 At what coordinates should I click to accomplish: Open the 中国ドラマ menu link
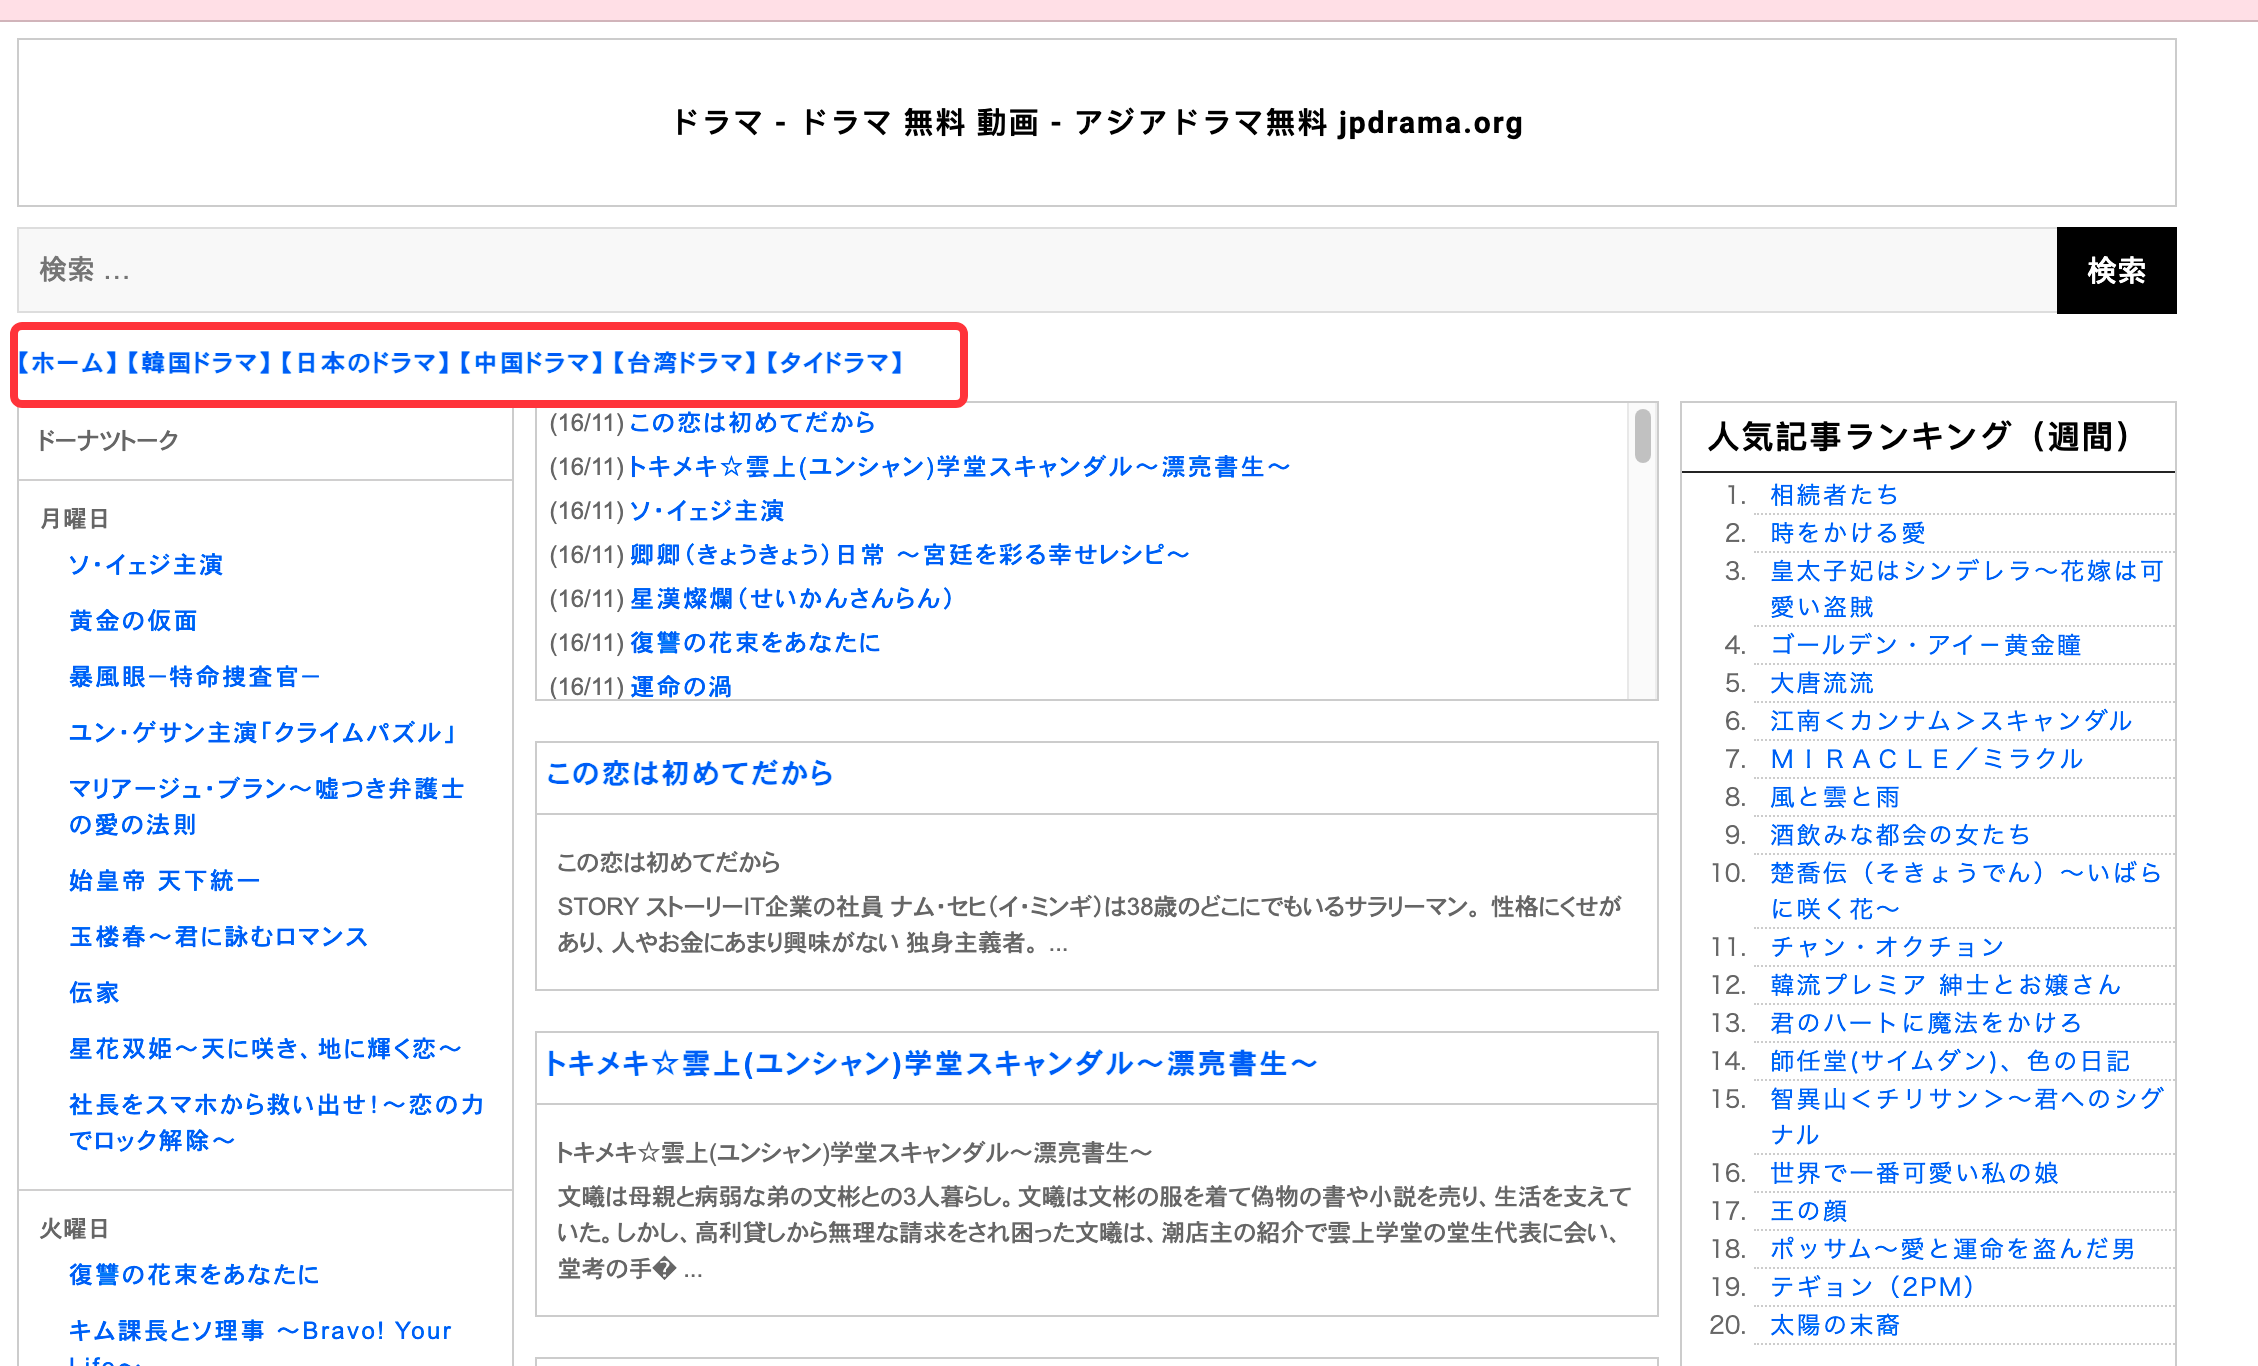[x=531, y=363]
